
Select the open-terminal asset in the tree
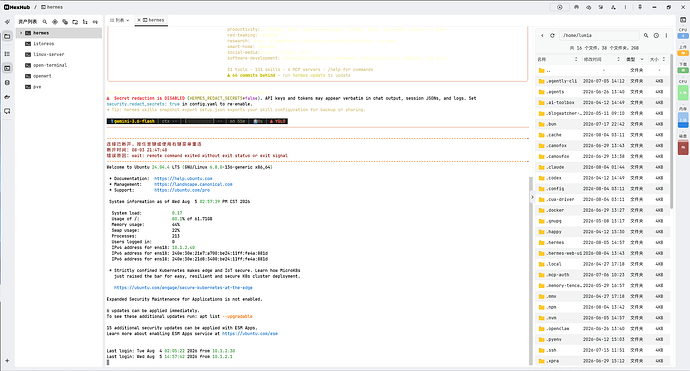pos(59,65)
